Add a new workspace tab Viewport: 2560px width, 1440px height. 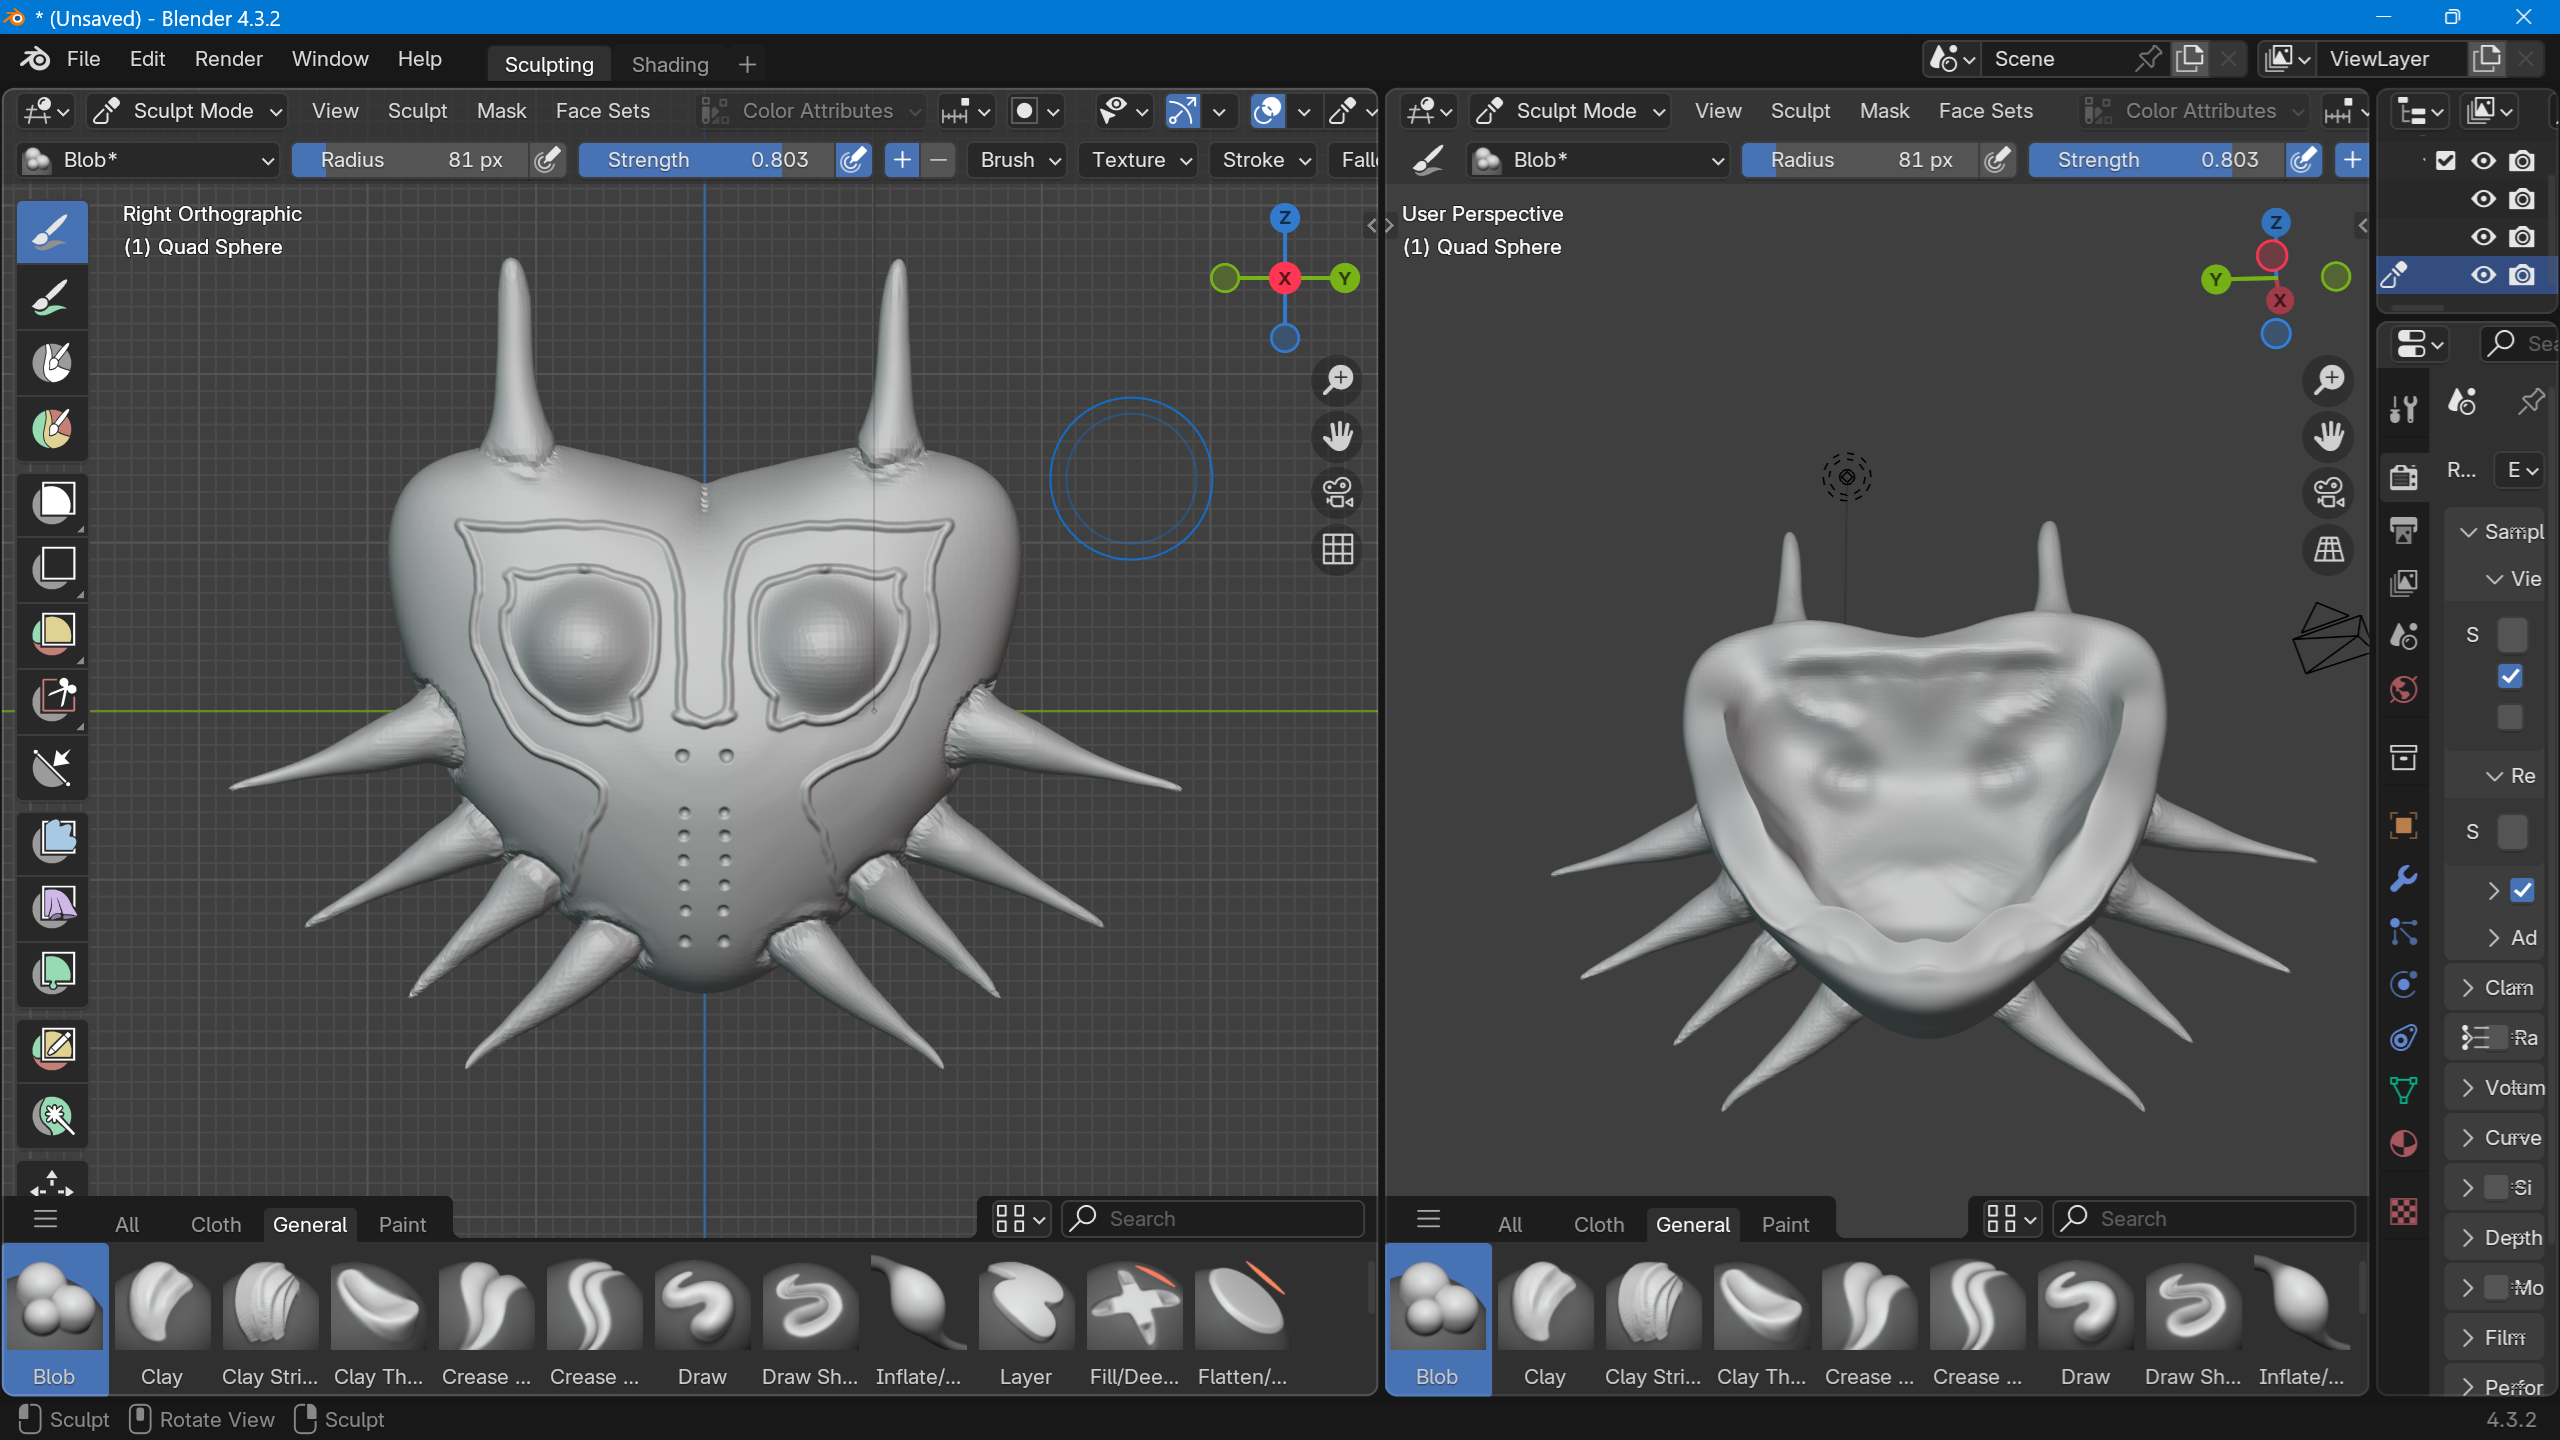click(x=747, y=64)
